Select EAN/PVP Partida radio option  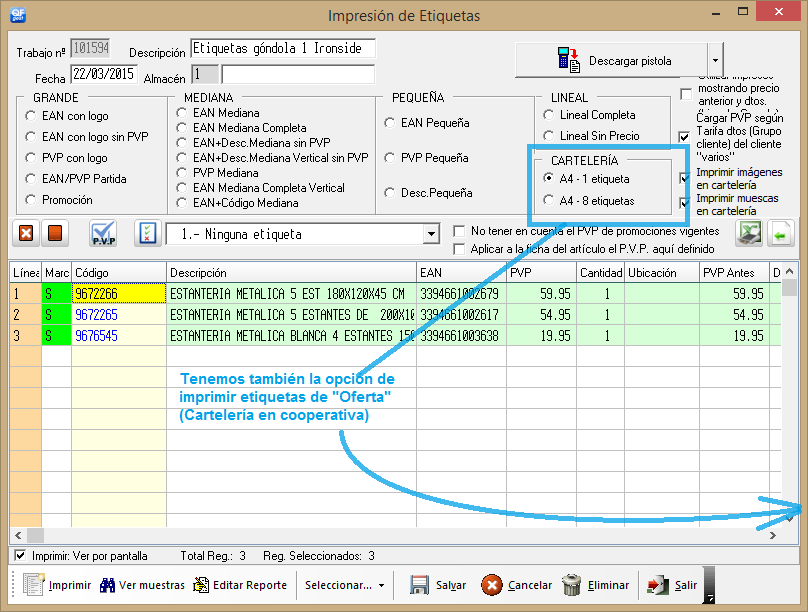(30, 179)
